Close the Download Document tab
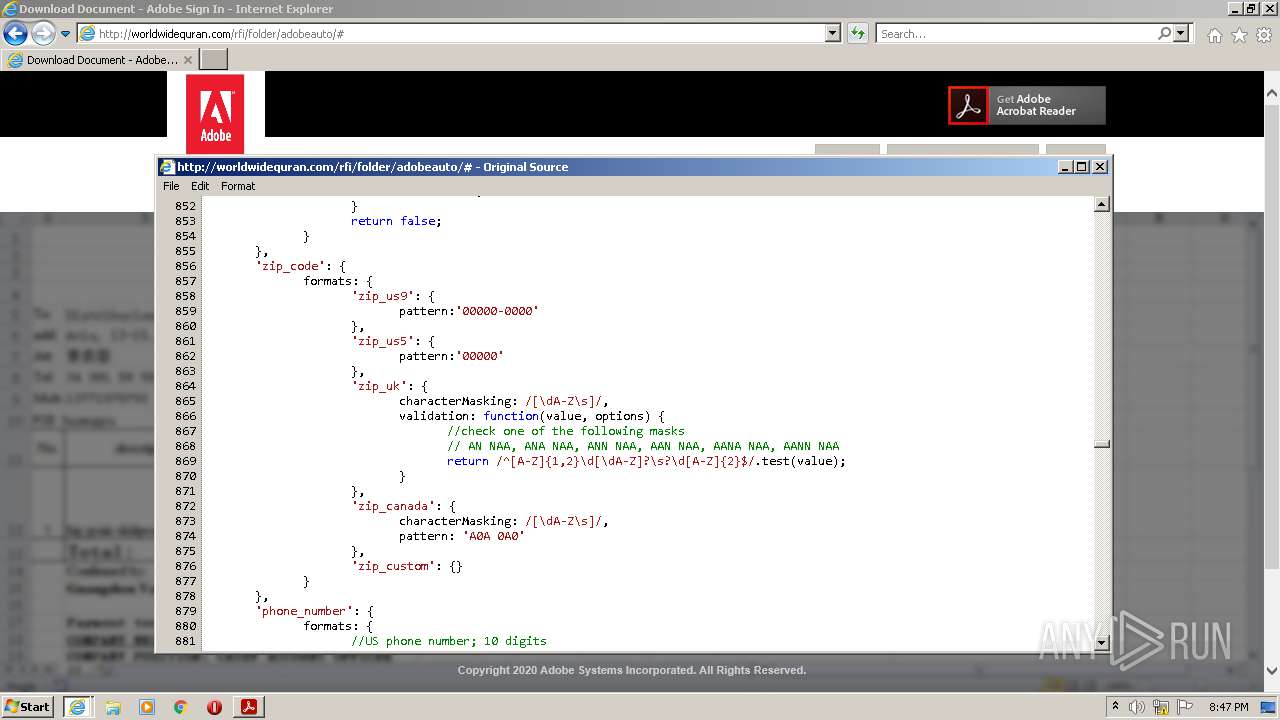The image size is (1280, 720). coord(187,60)
